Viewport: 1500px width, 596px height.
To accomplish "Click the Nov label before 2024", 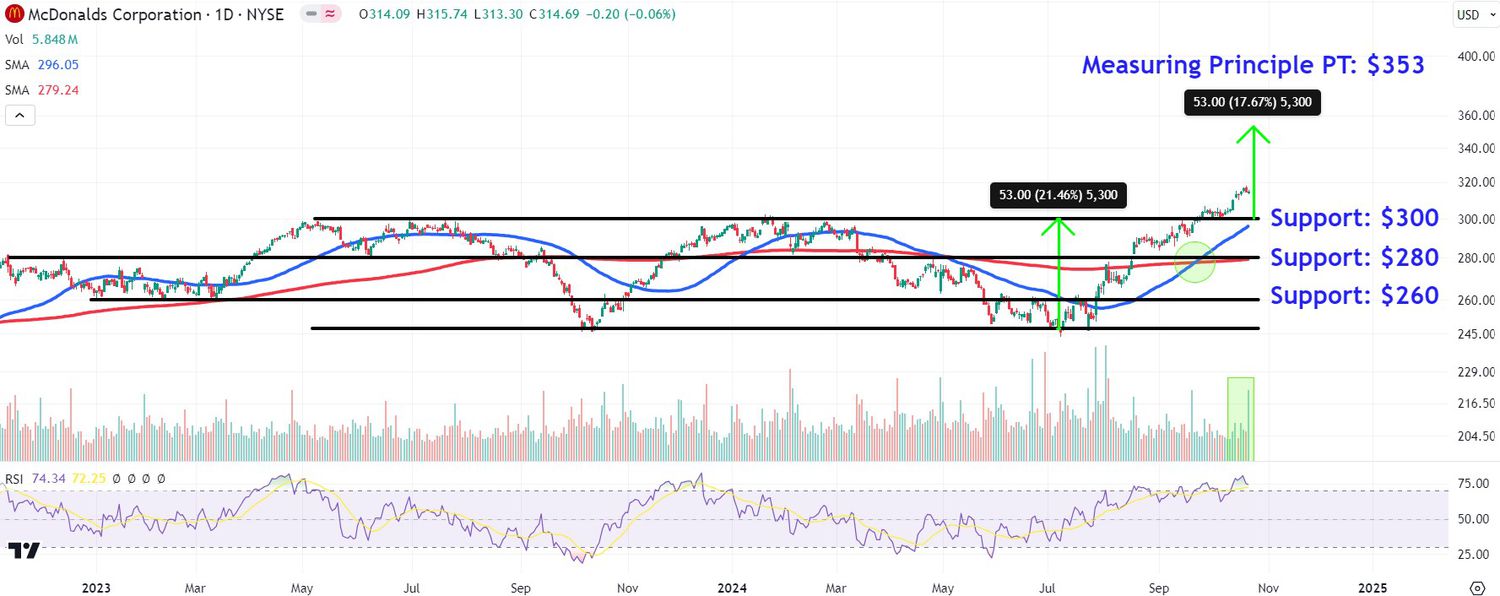I will point(627,586).
